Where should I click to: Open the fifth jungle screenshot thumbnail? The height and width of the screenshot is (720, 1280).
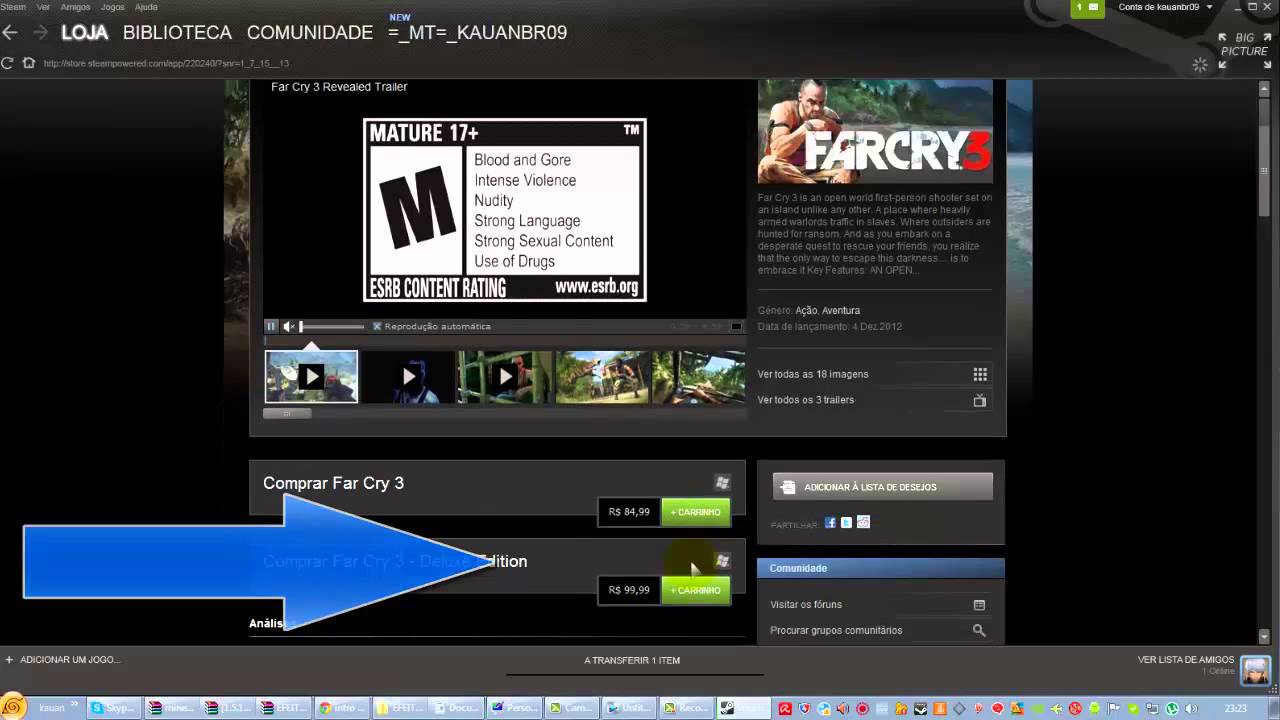point(699,376)
